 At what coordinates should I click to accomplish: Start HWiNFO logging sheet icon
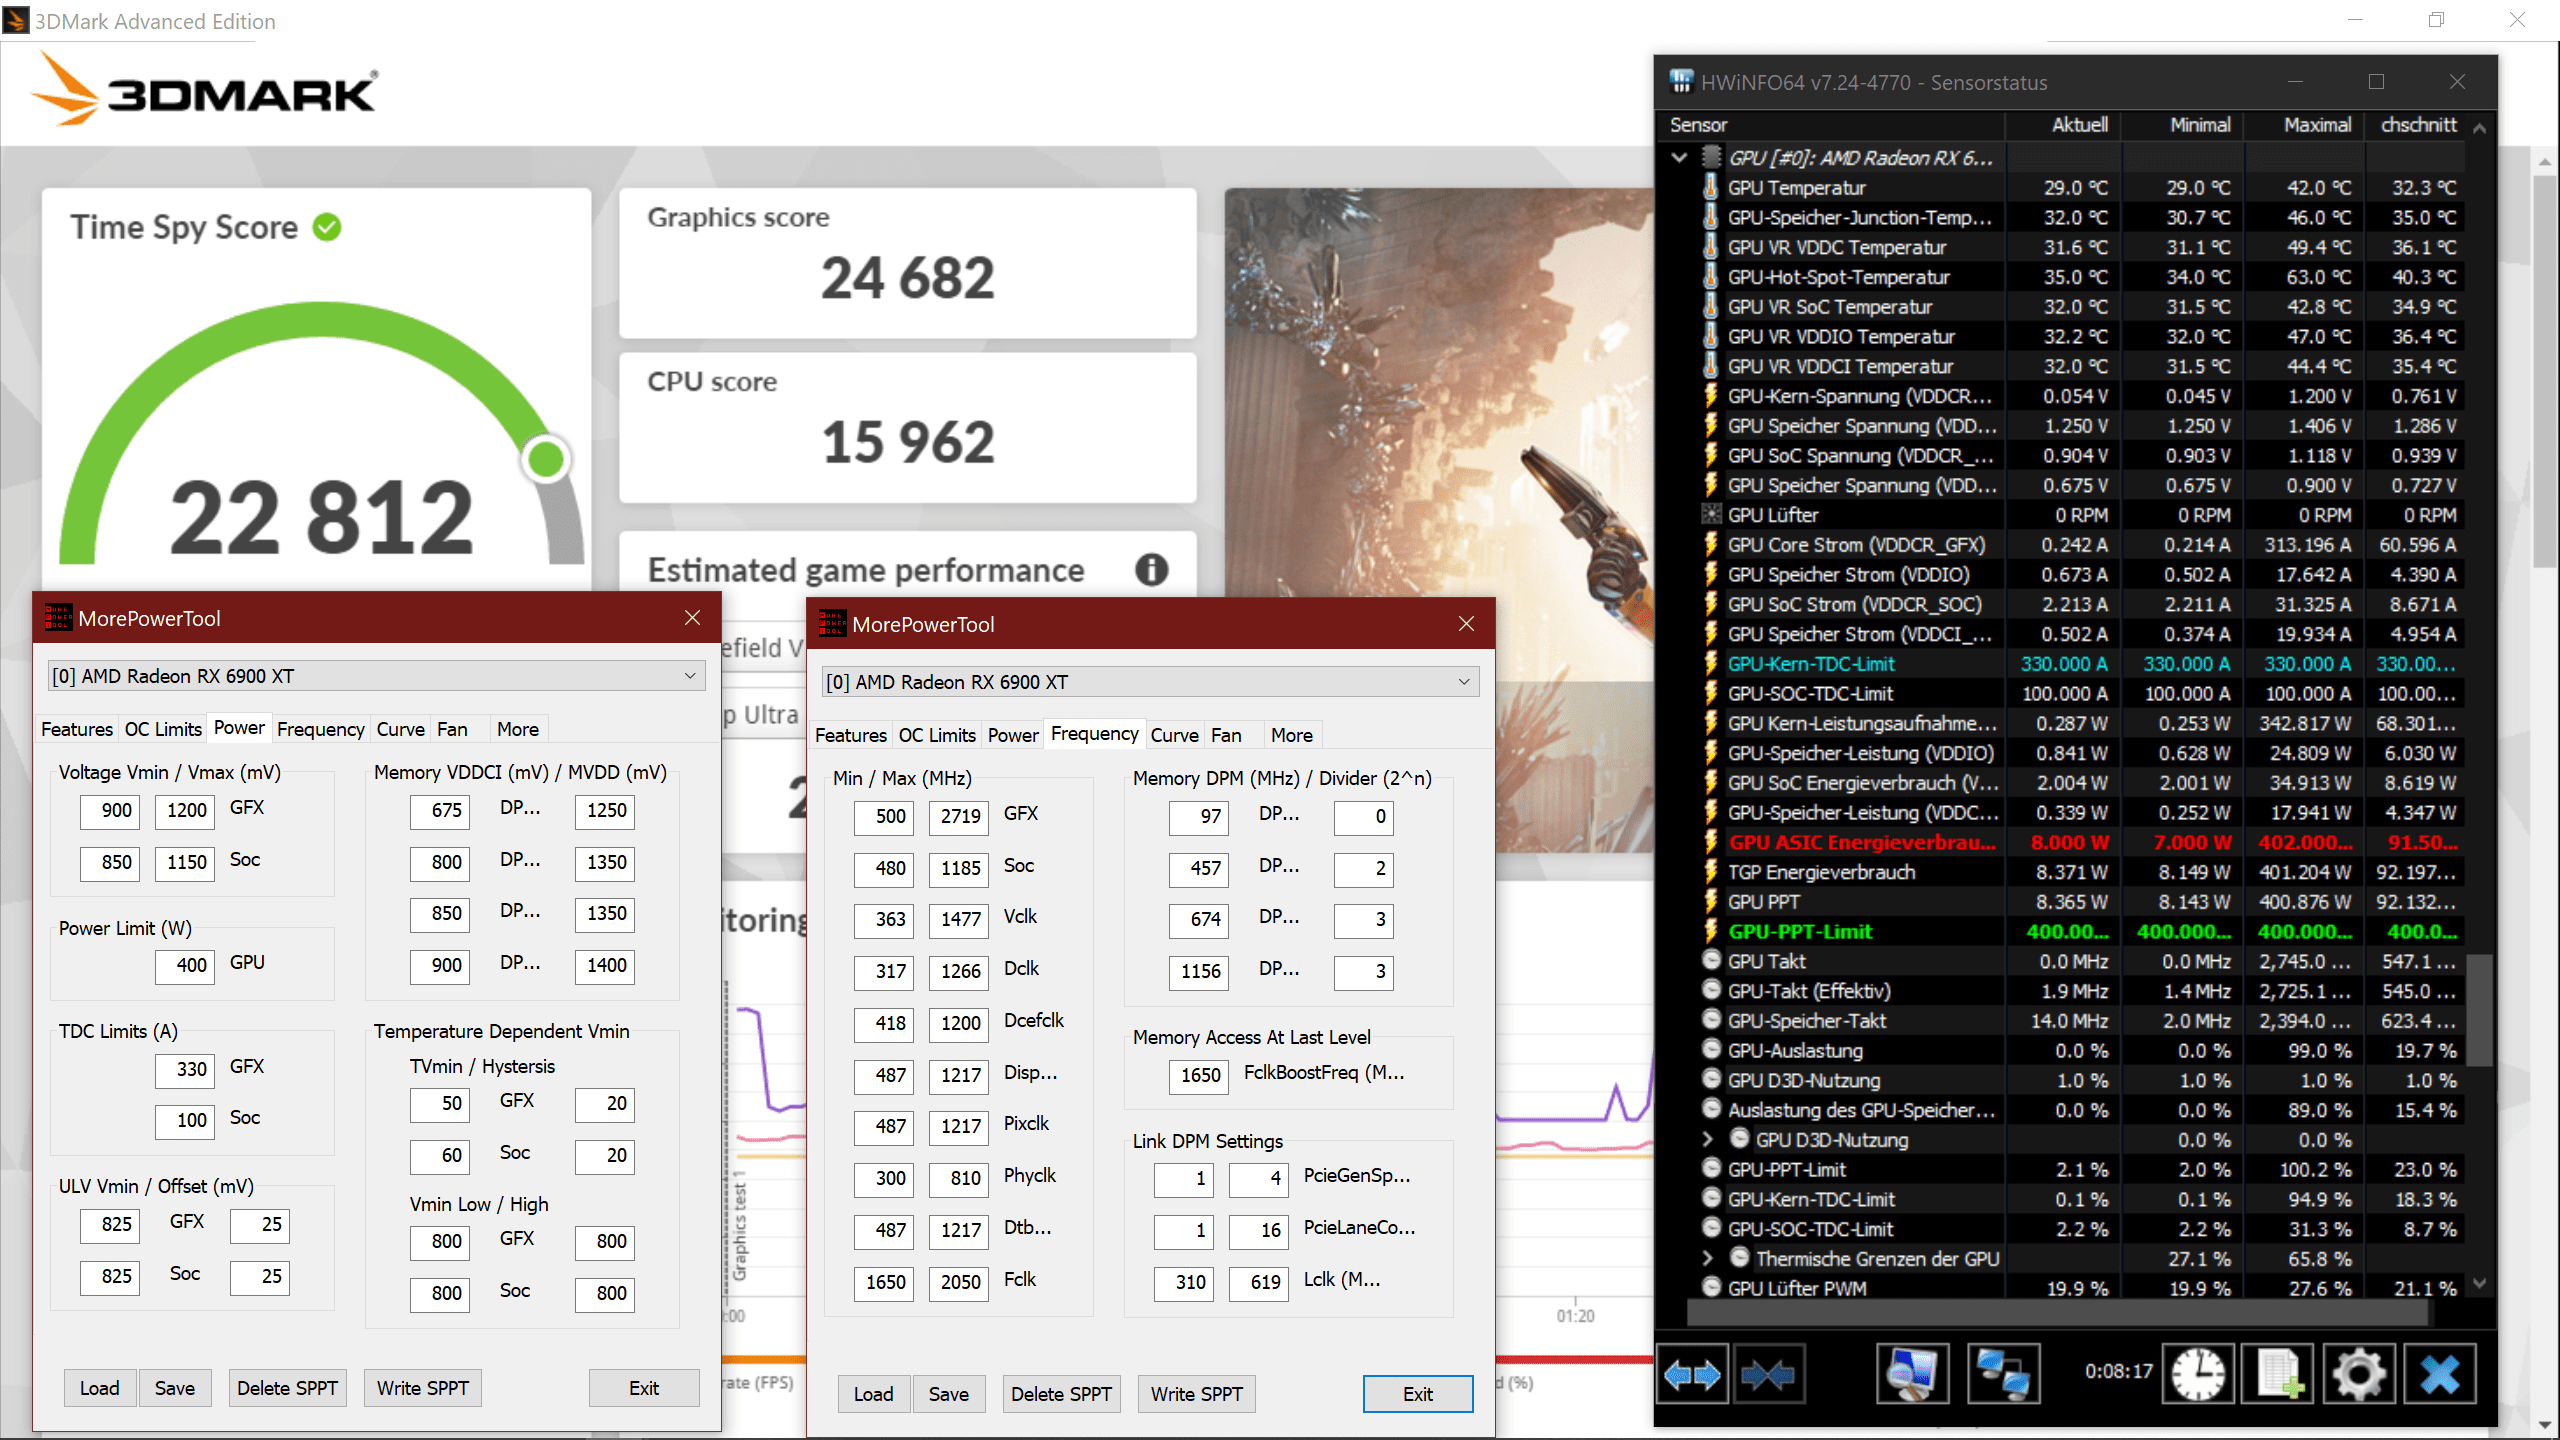point(2279,1373)
